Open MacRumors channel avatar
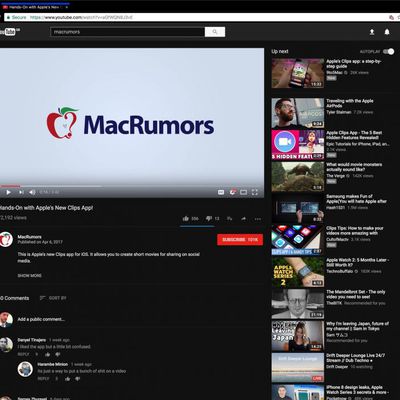 (6, 239)
